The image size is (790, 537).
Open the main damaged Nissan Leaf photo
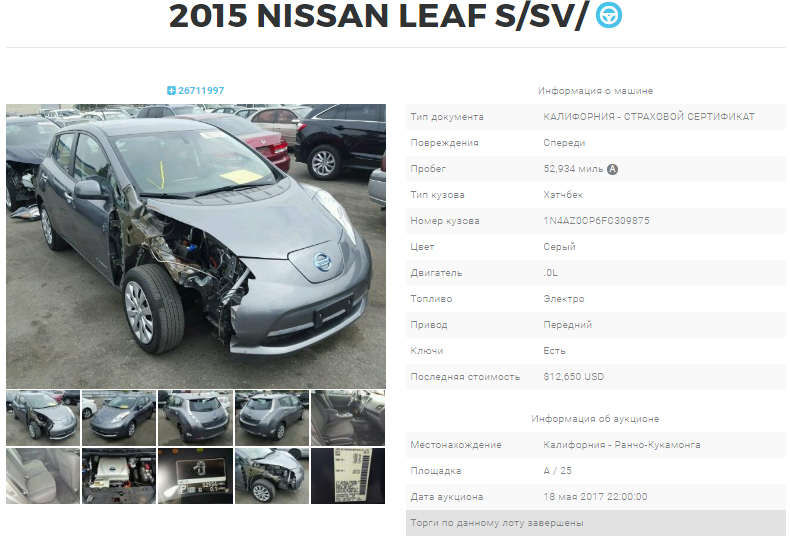coord(196,246)
